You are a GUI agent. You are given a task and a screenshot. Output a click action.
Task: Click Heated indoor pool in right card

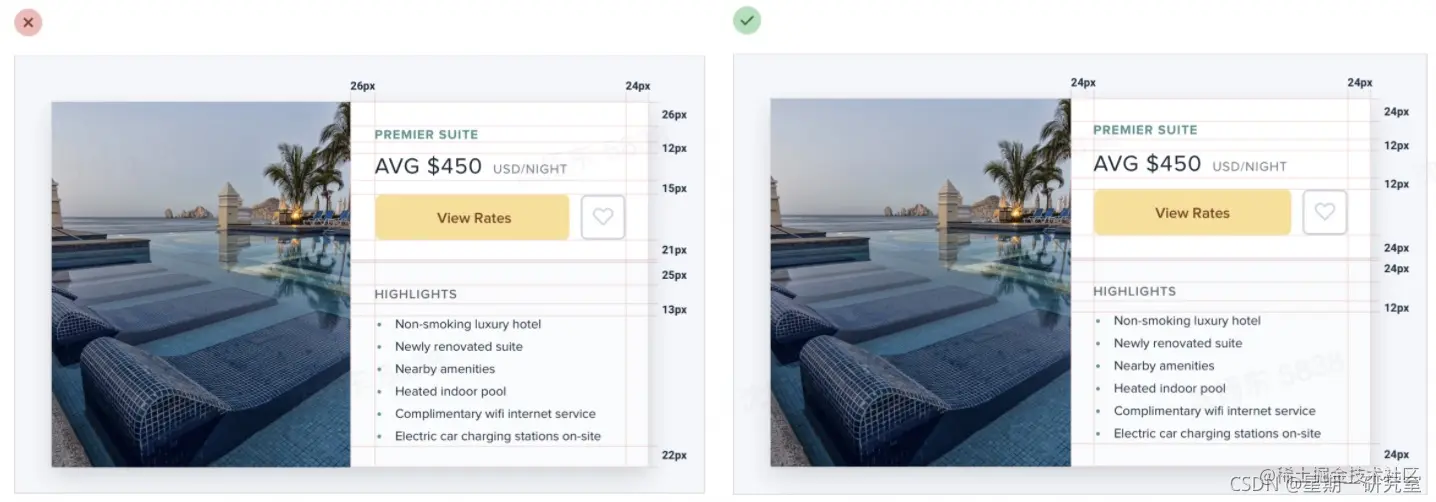[x=1169, y=388]
